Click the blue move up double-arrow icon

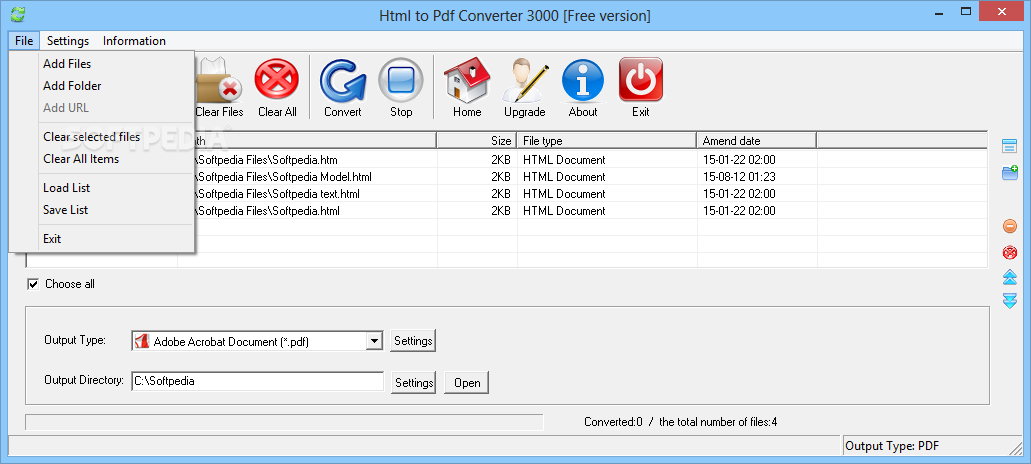pos(1009,277)
